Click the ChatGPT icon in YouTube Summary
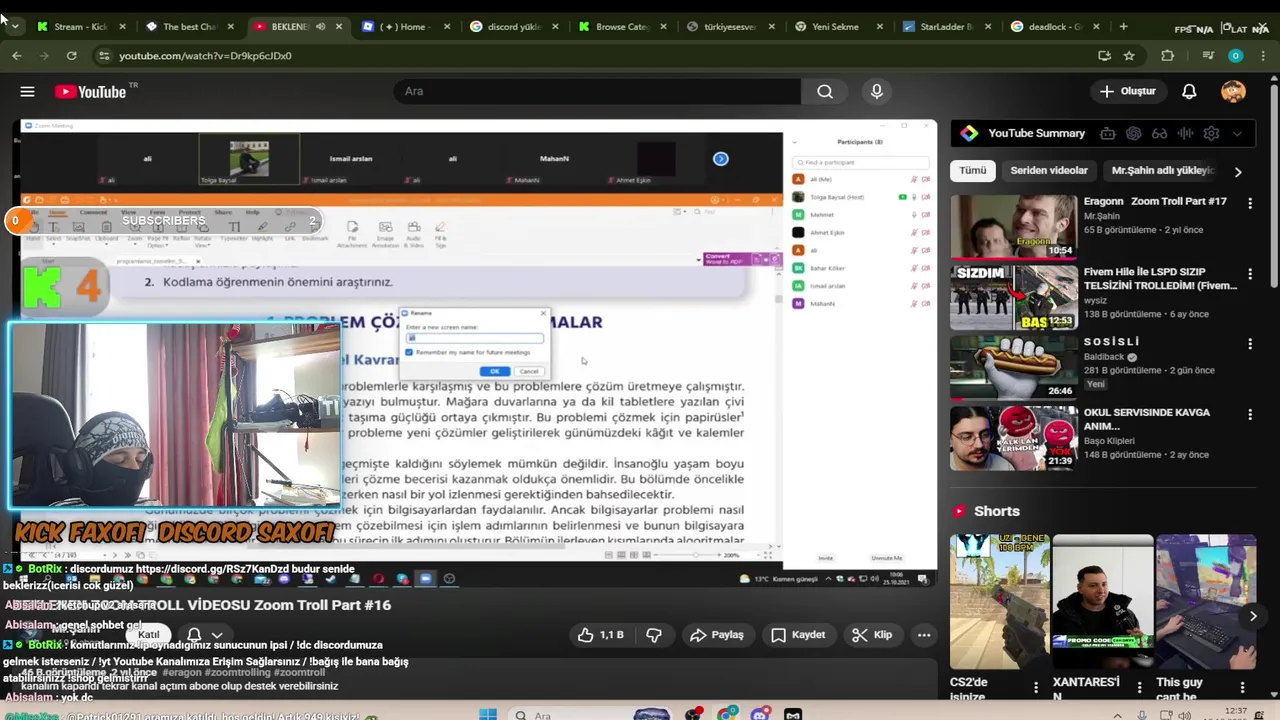This screenshot has height=720, width=1280. [x=1134, y=133]
